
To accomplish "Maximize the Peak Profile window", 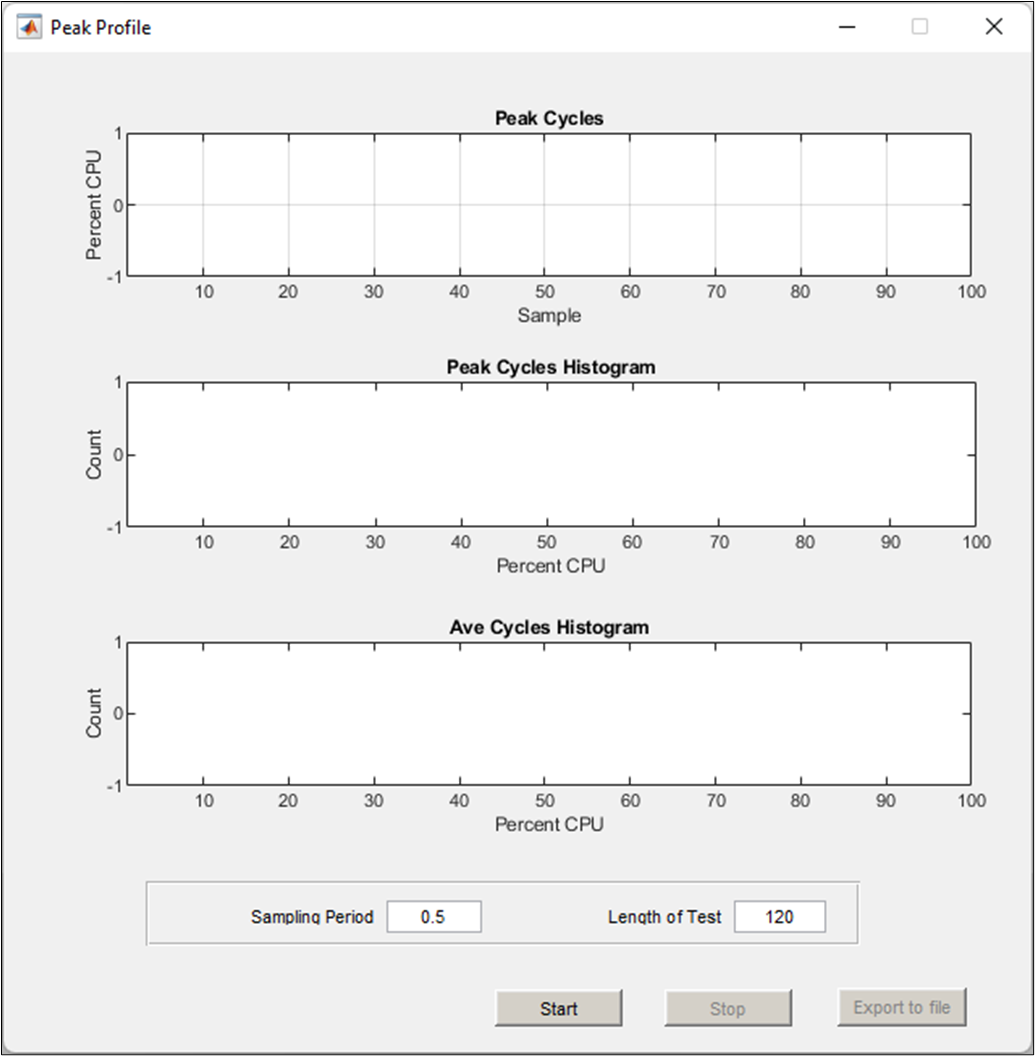I will tap(920, 27).
